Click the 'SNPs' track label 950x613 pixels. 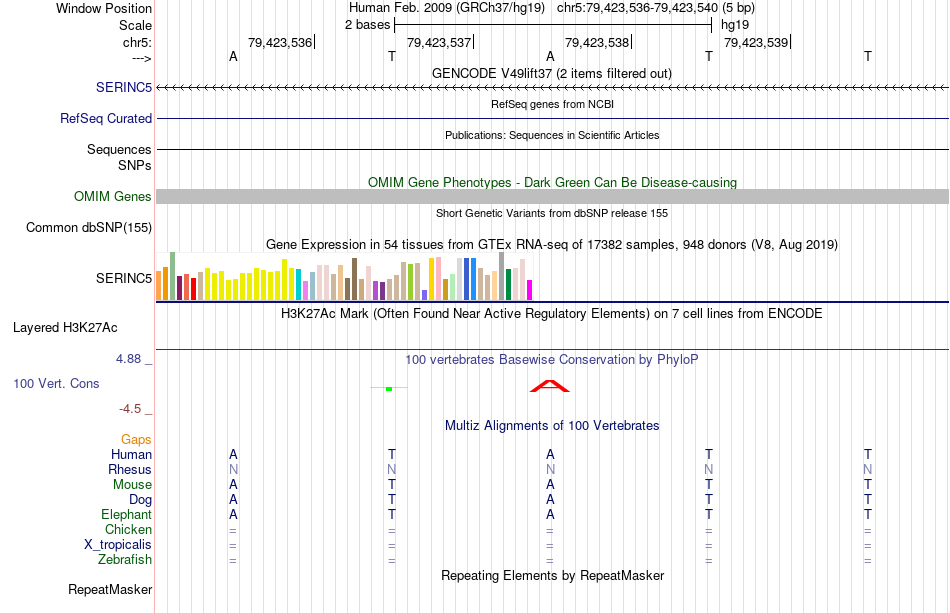(135, 165)
